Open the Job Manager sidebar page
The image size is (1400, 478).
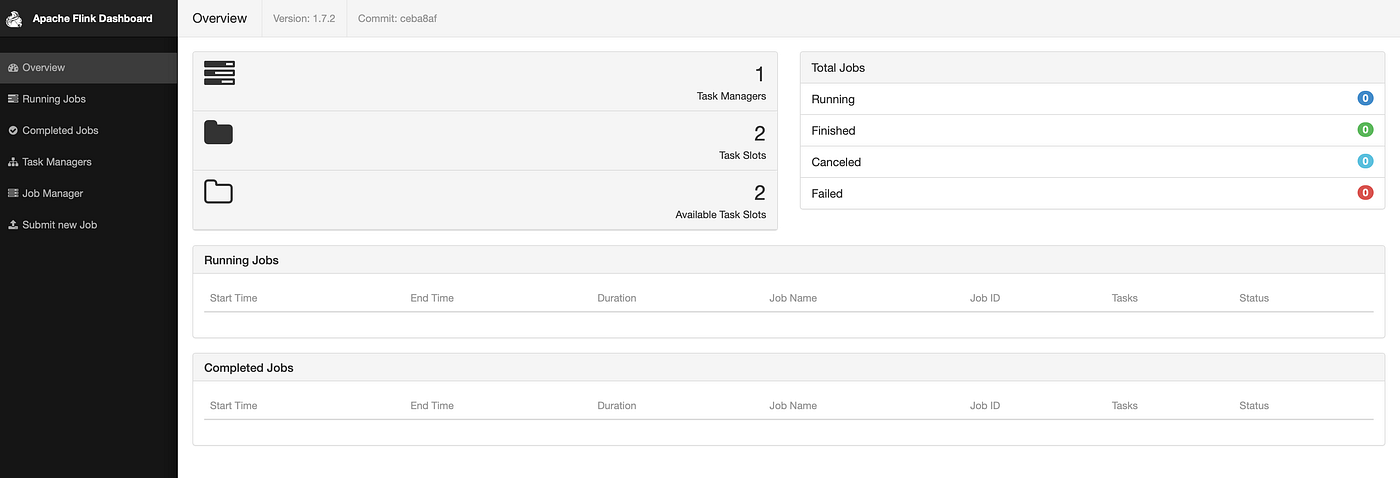point(52,194)
